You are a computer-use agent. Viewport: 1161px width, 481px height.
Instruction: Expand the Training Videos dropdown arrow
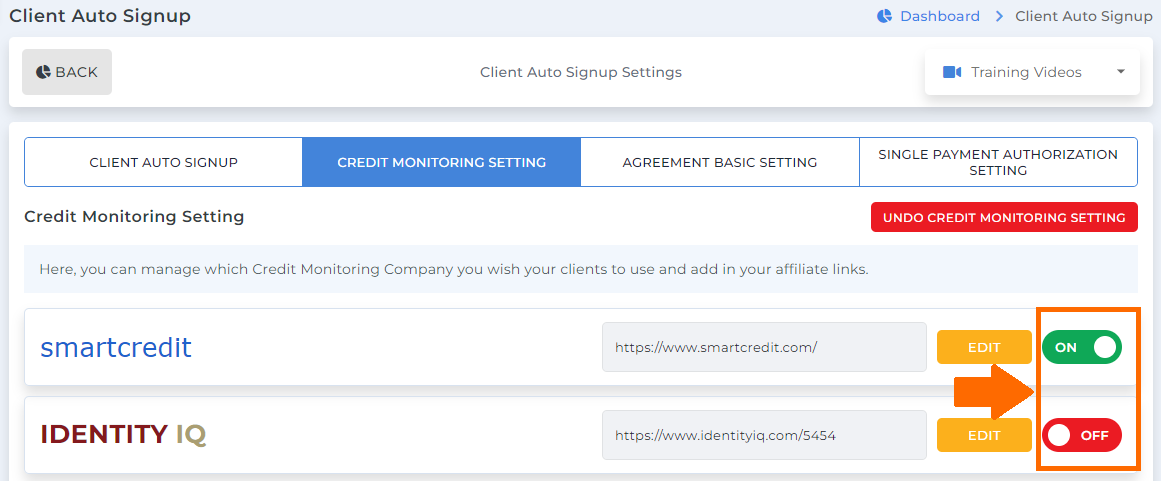tap(1120, 72)
